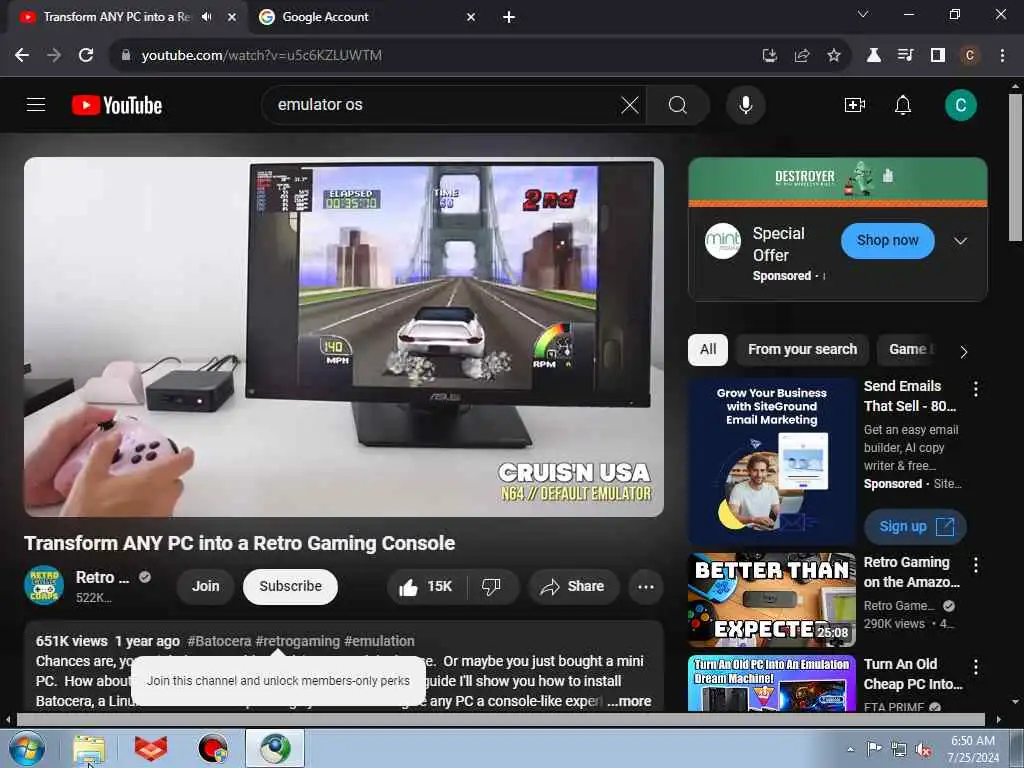Expand description with ...more

point(629,701)
